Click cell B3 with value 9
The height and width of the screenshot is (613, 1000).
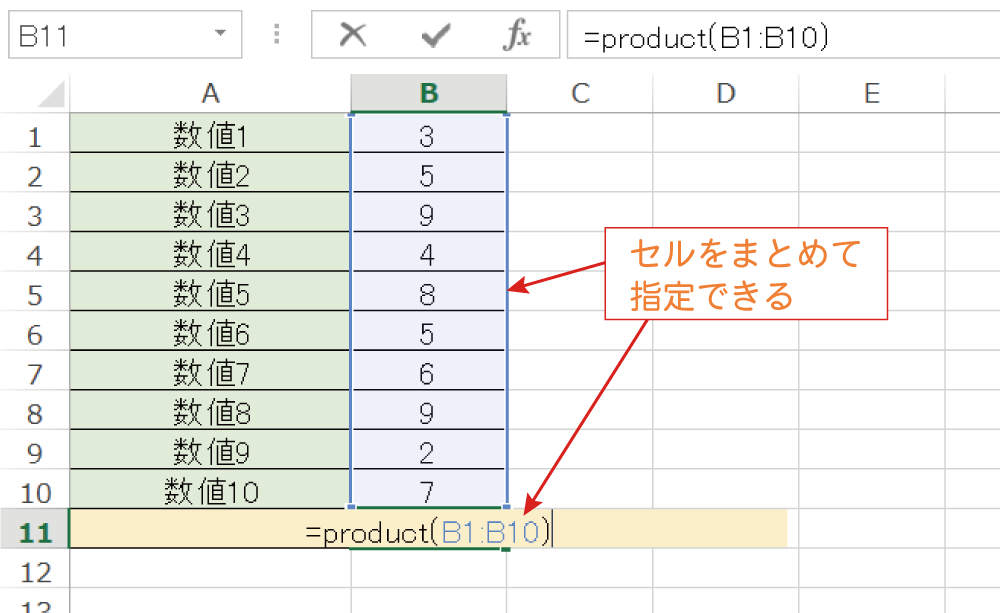tap(428, 215)
